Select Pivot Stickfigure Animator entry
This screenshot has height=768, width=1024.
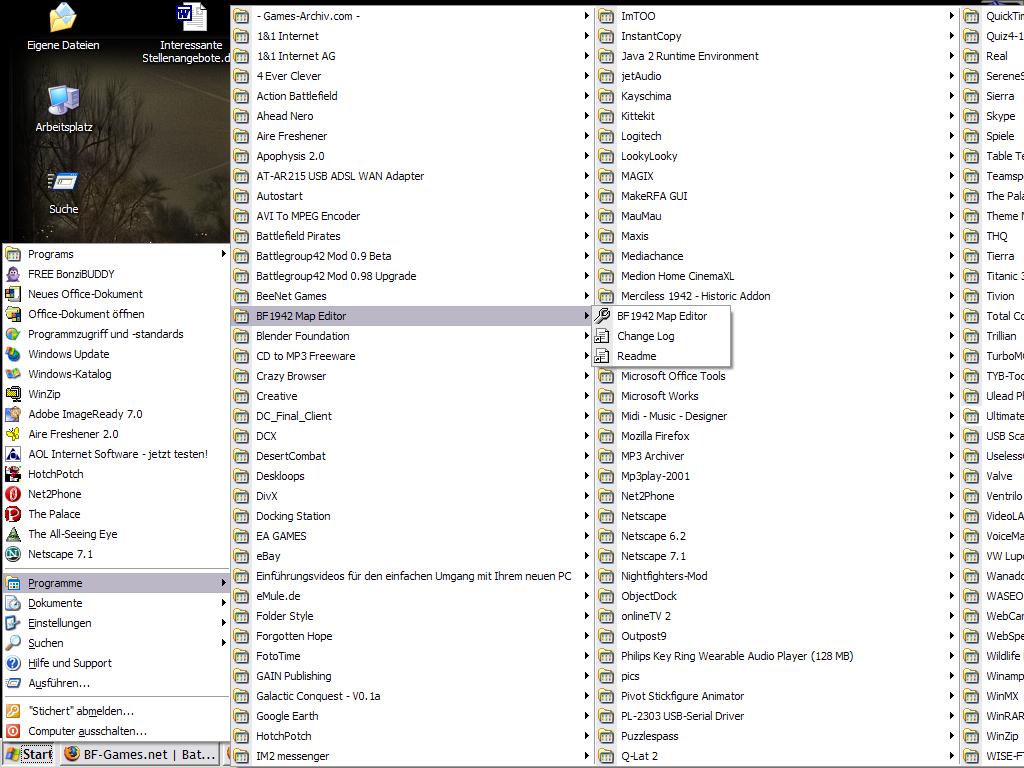(x=776, y=696)
